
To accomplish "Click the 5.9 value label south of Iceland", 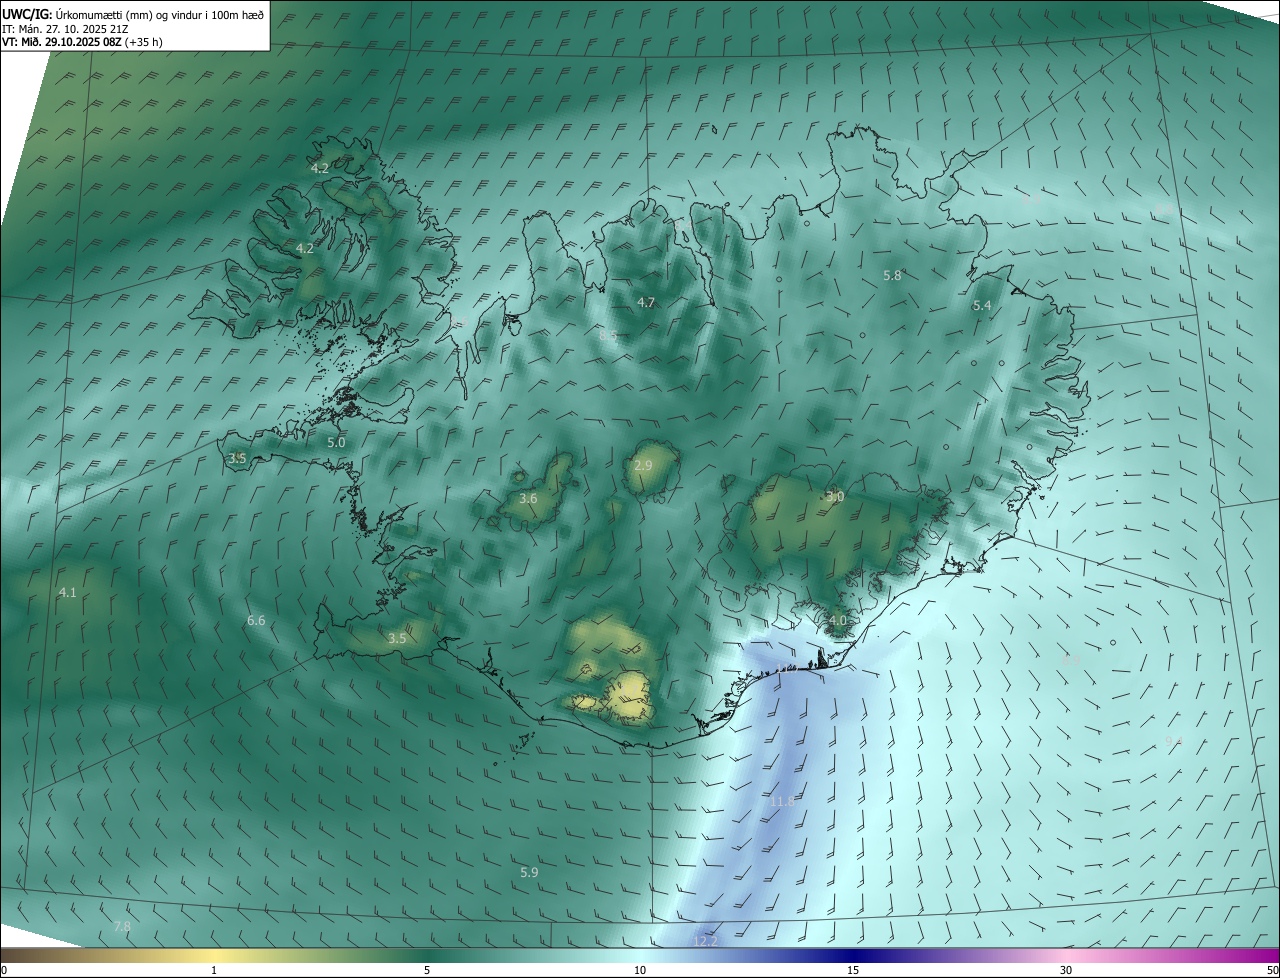I will [529, 872].
